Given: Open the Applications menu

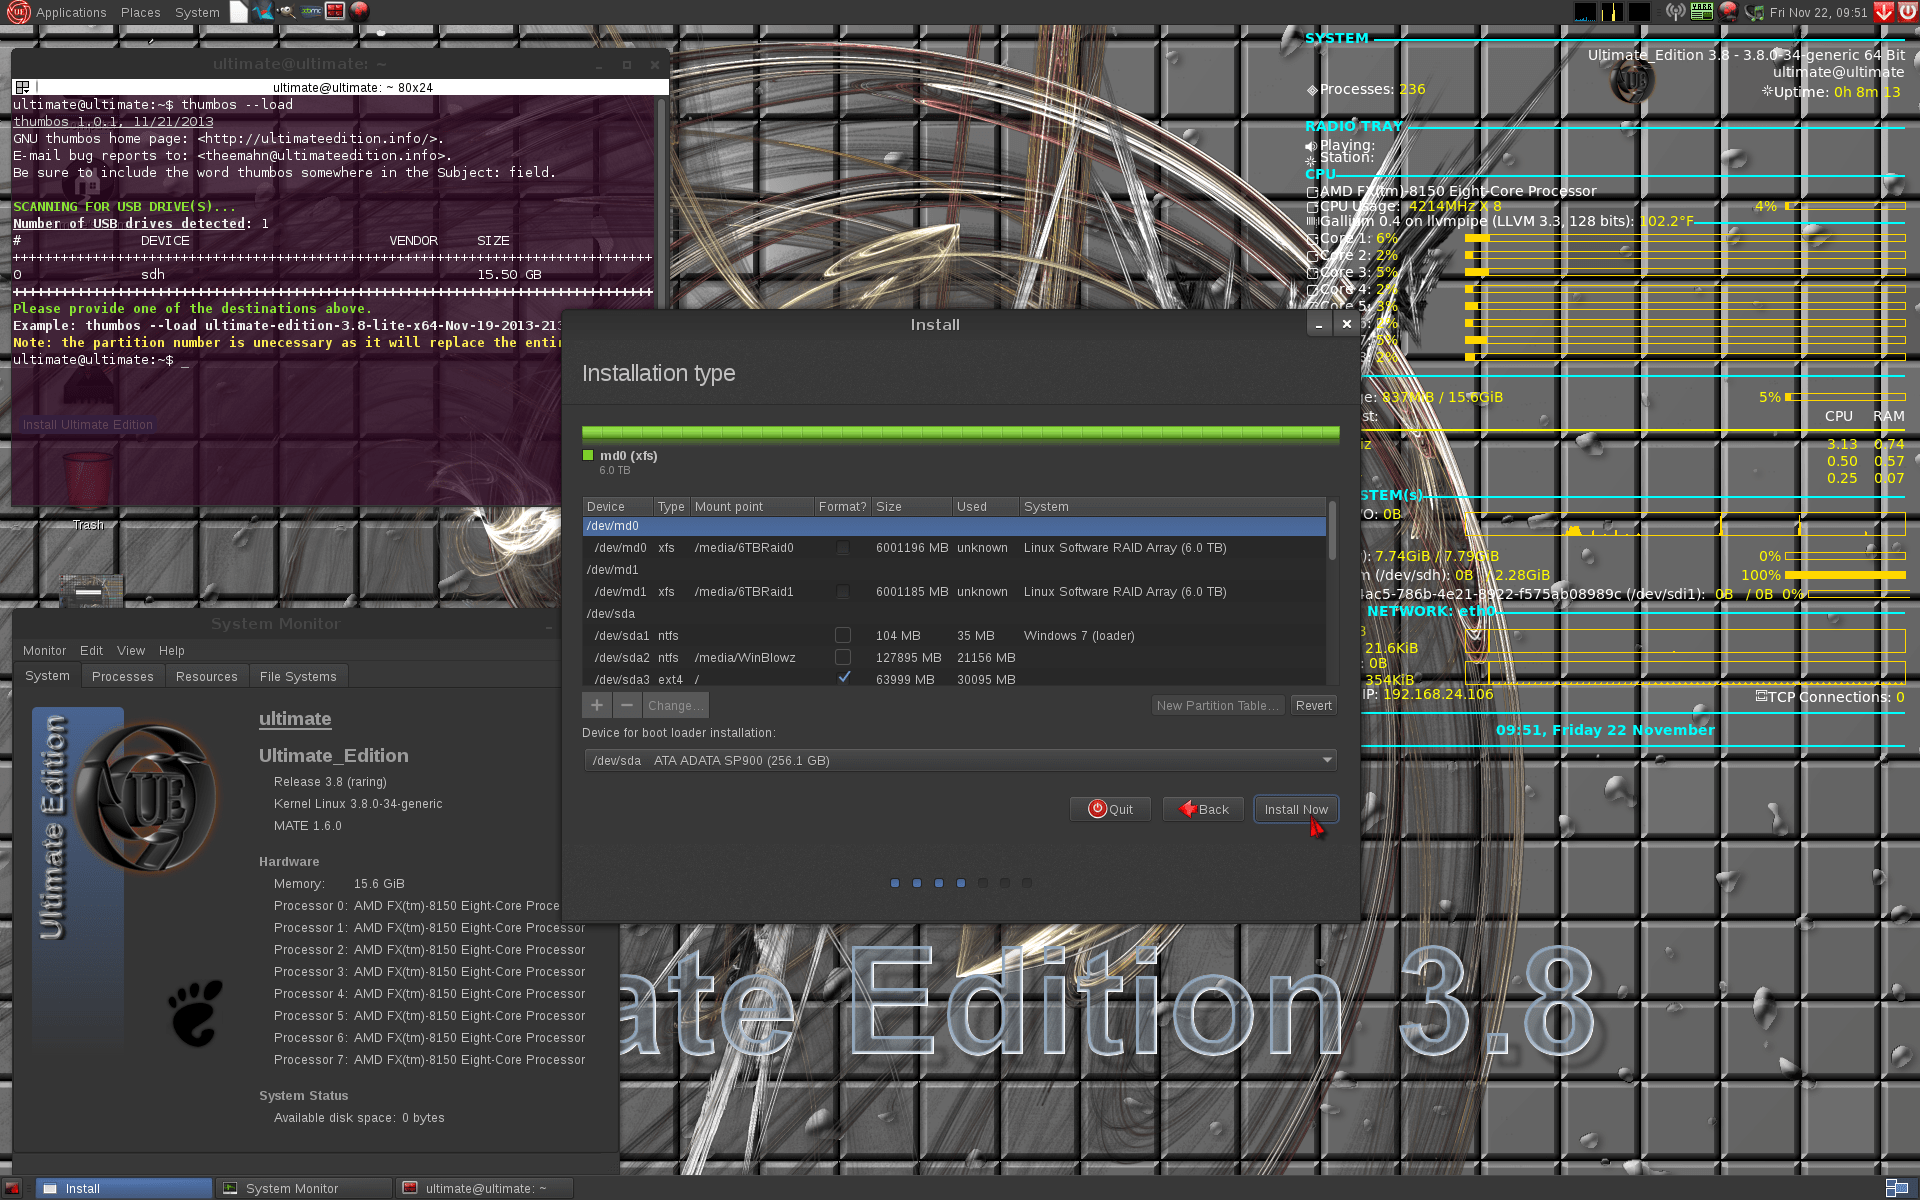Looking at the screenshot, I should point(70,12).
